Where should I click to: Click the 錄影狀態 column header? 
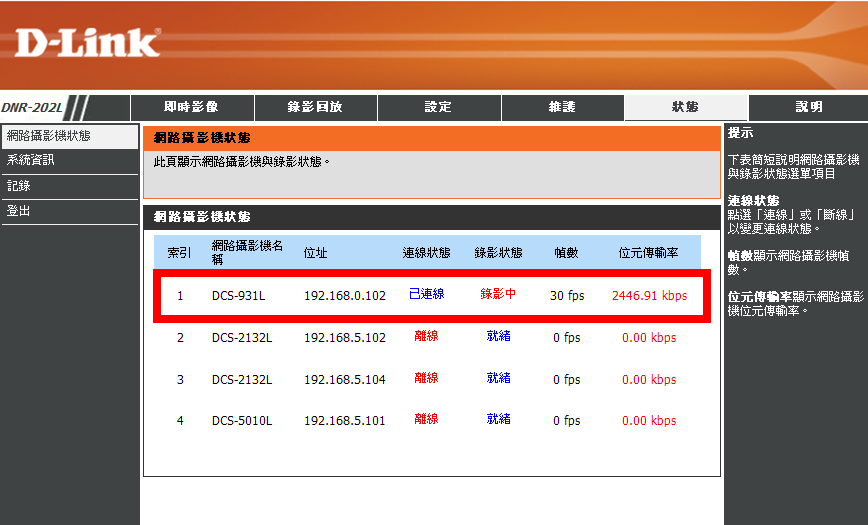(x=498, y=253)
